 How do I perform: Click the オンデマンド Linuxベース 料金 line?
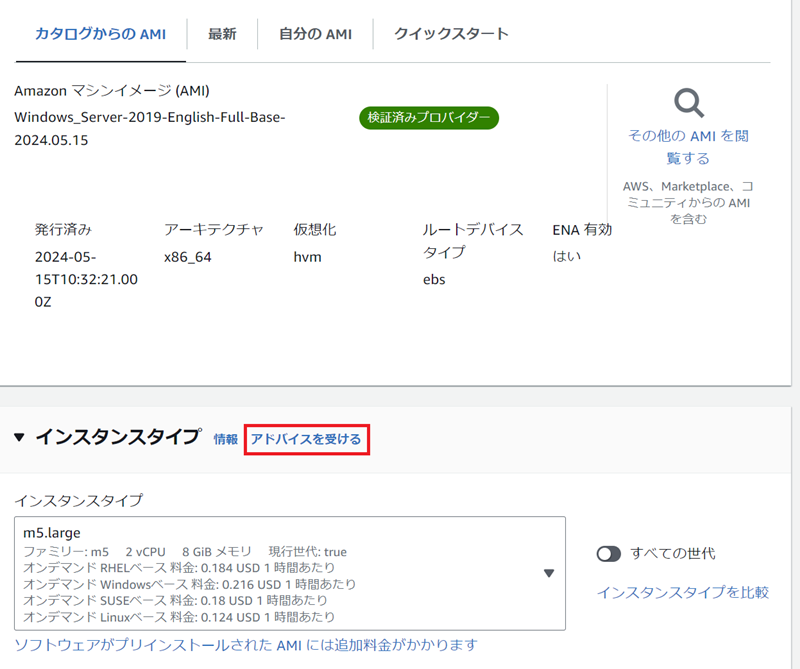[179, 617]
